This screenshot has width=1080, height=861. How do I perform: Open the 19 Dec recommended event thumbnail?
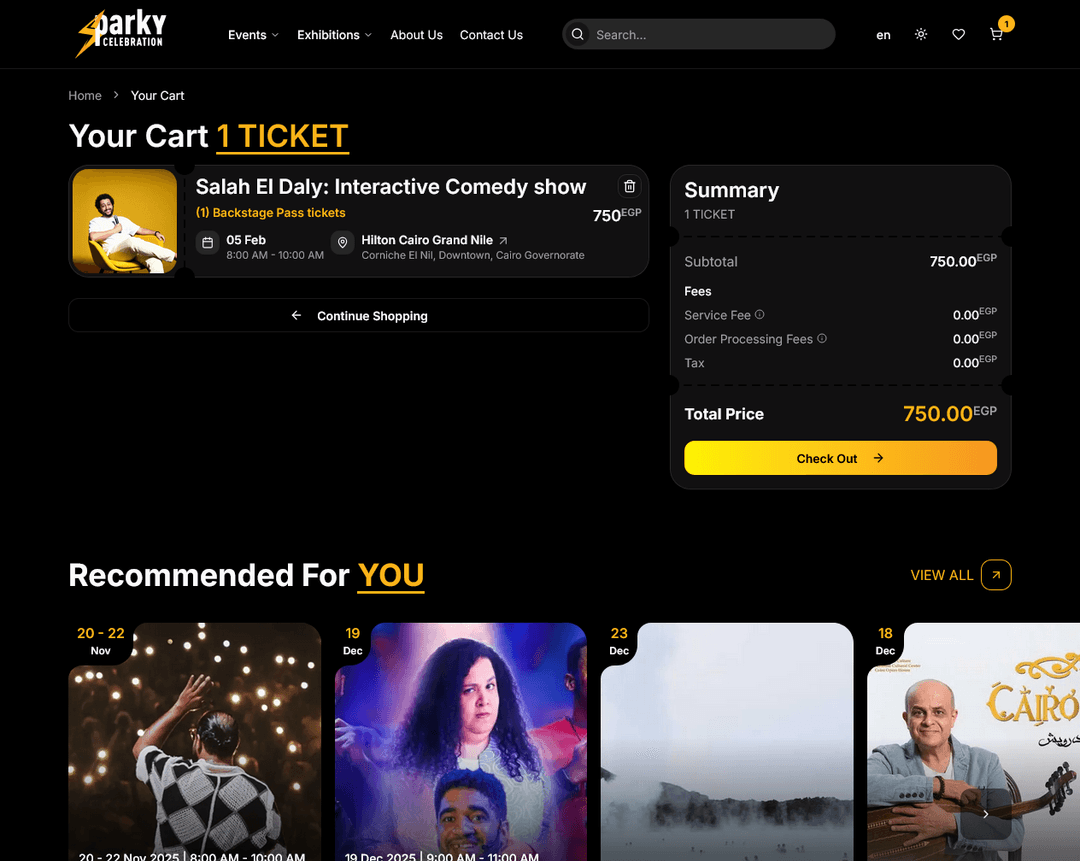460,742
